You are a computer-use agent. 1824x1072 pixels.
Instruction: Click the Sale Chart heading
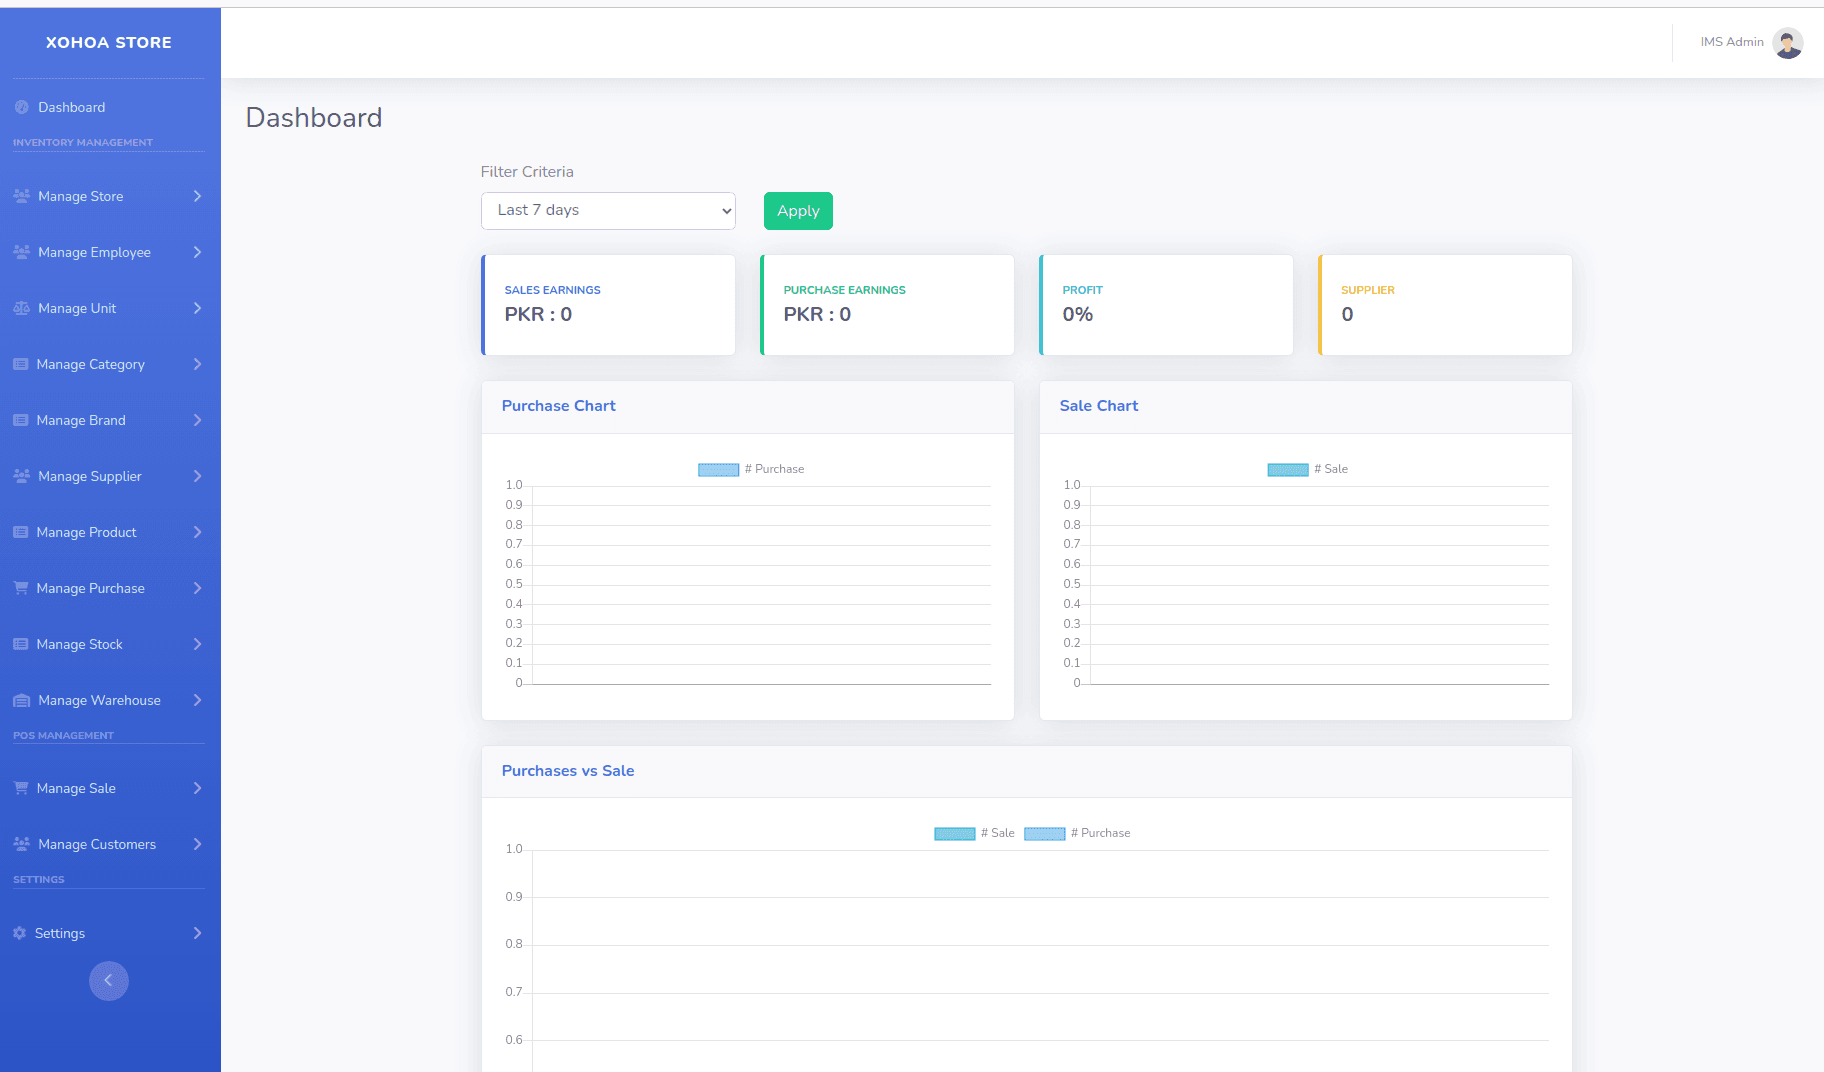point(1098,406)
